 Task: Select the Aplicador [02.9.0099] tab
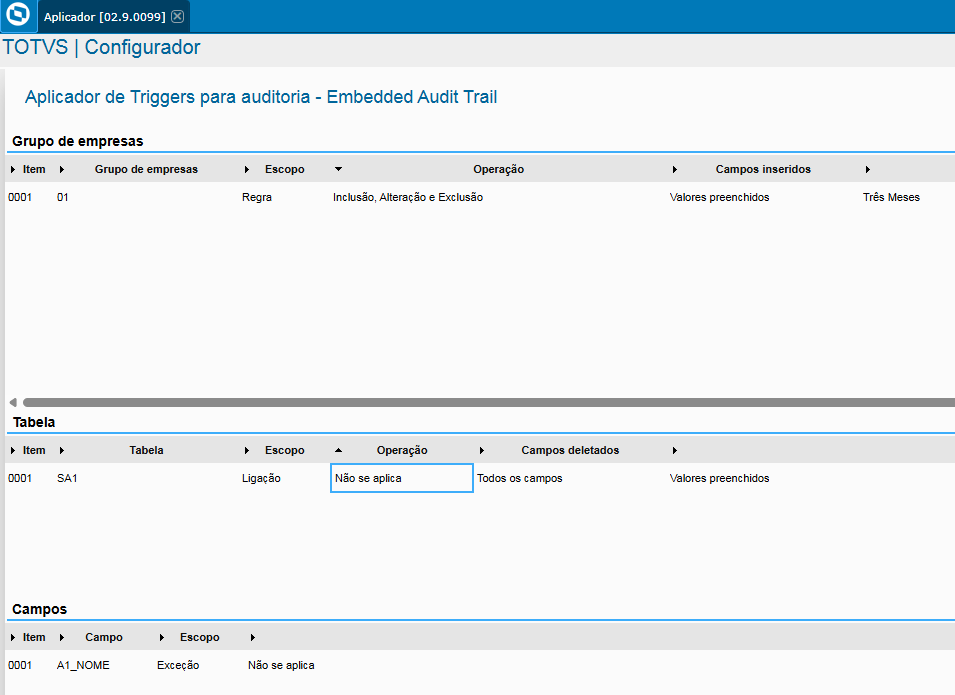pos(104,16)
